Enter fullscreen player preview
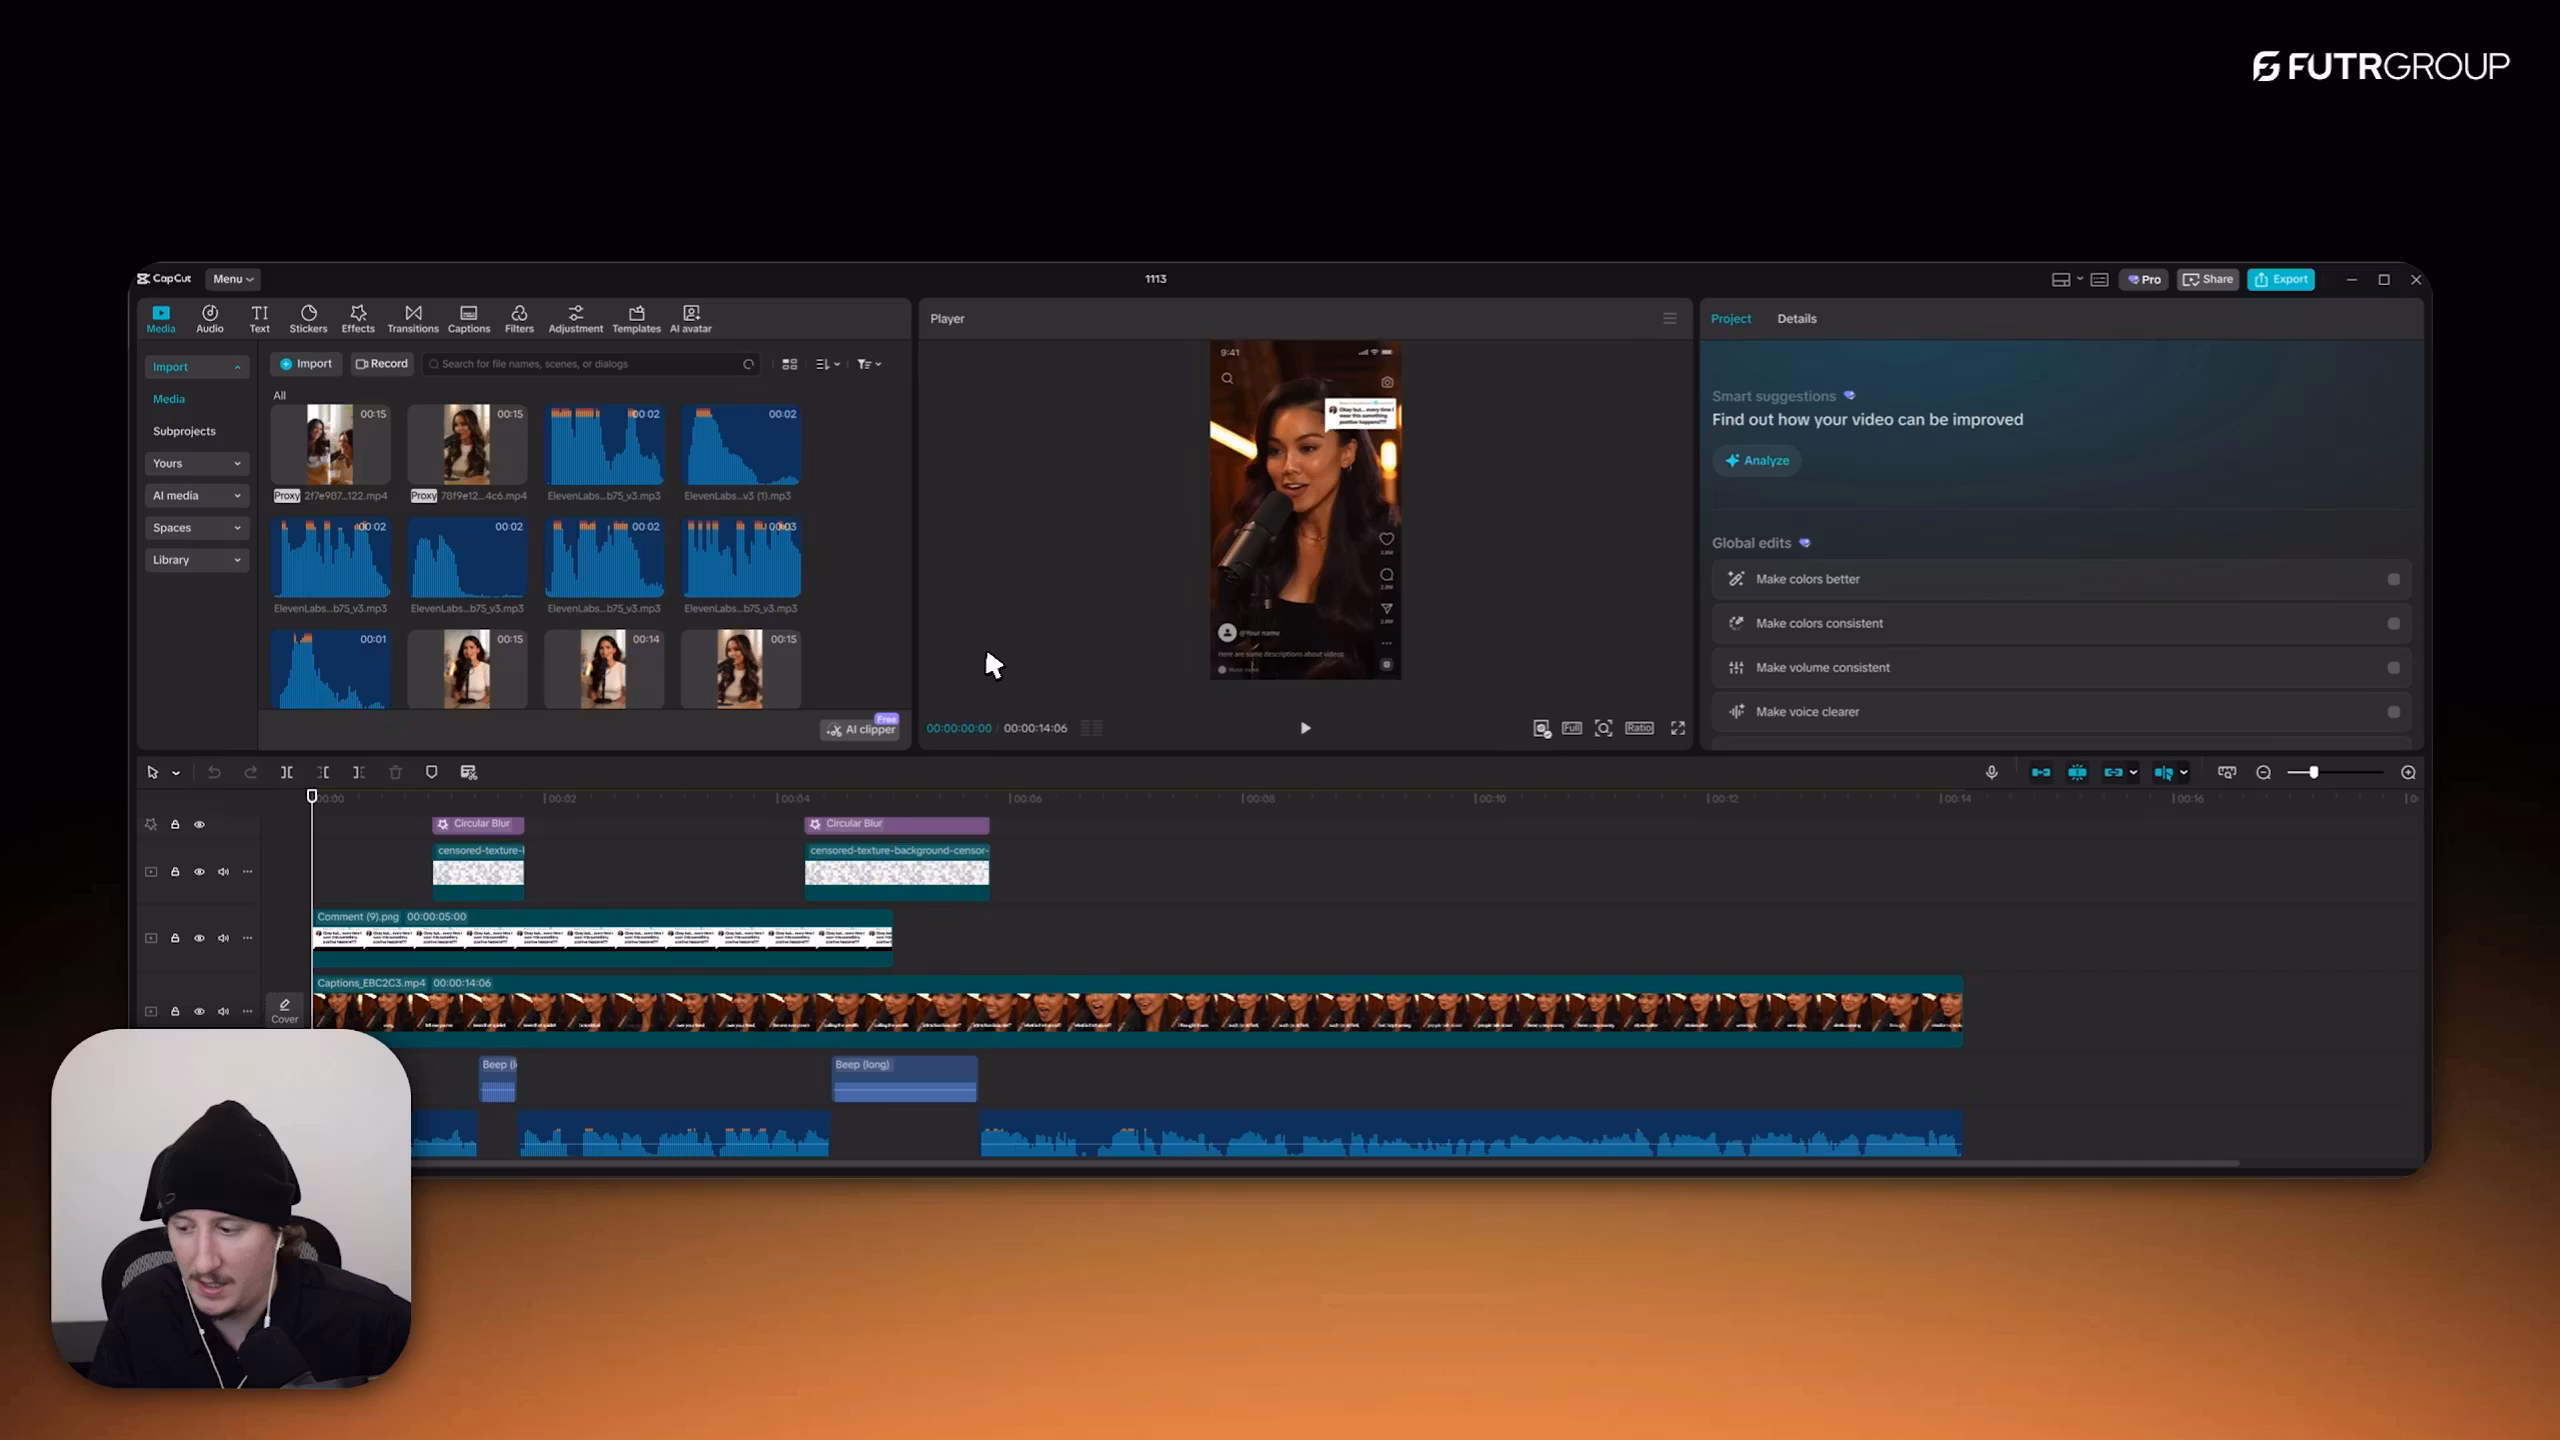Image resolution: width=2560 pixels, height=1440 pixels. (1677, 728)
